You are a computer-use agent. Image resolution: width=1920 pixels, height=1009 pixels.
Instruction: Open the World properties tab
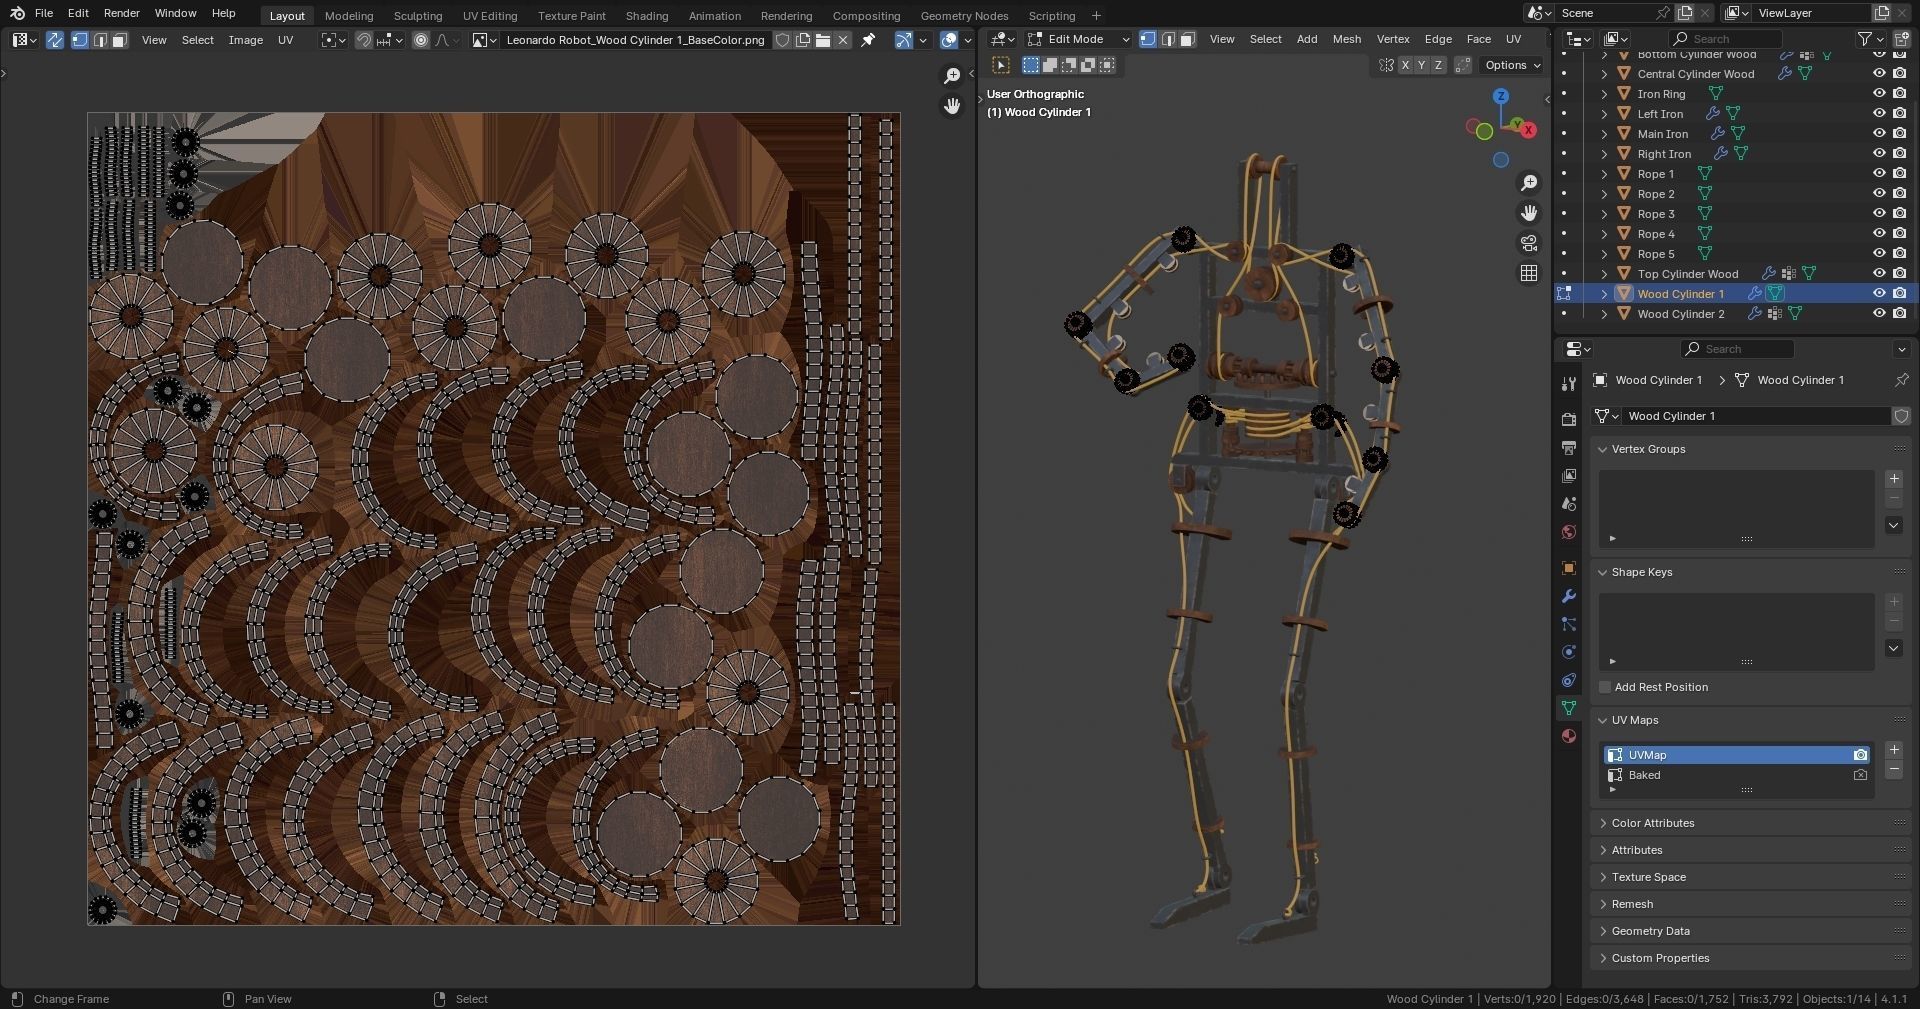tap(1569, 532)
